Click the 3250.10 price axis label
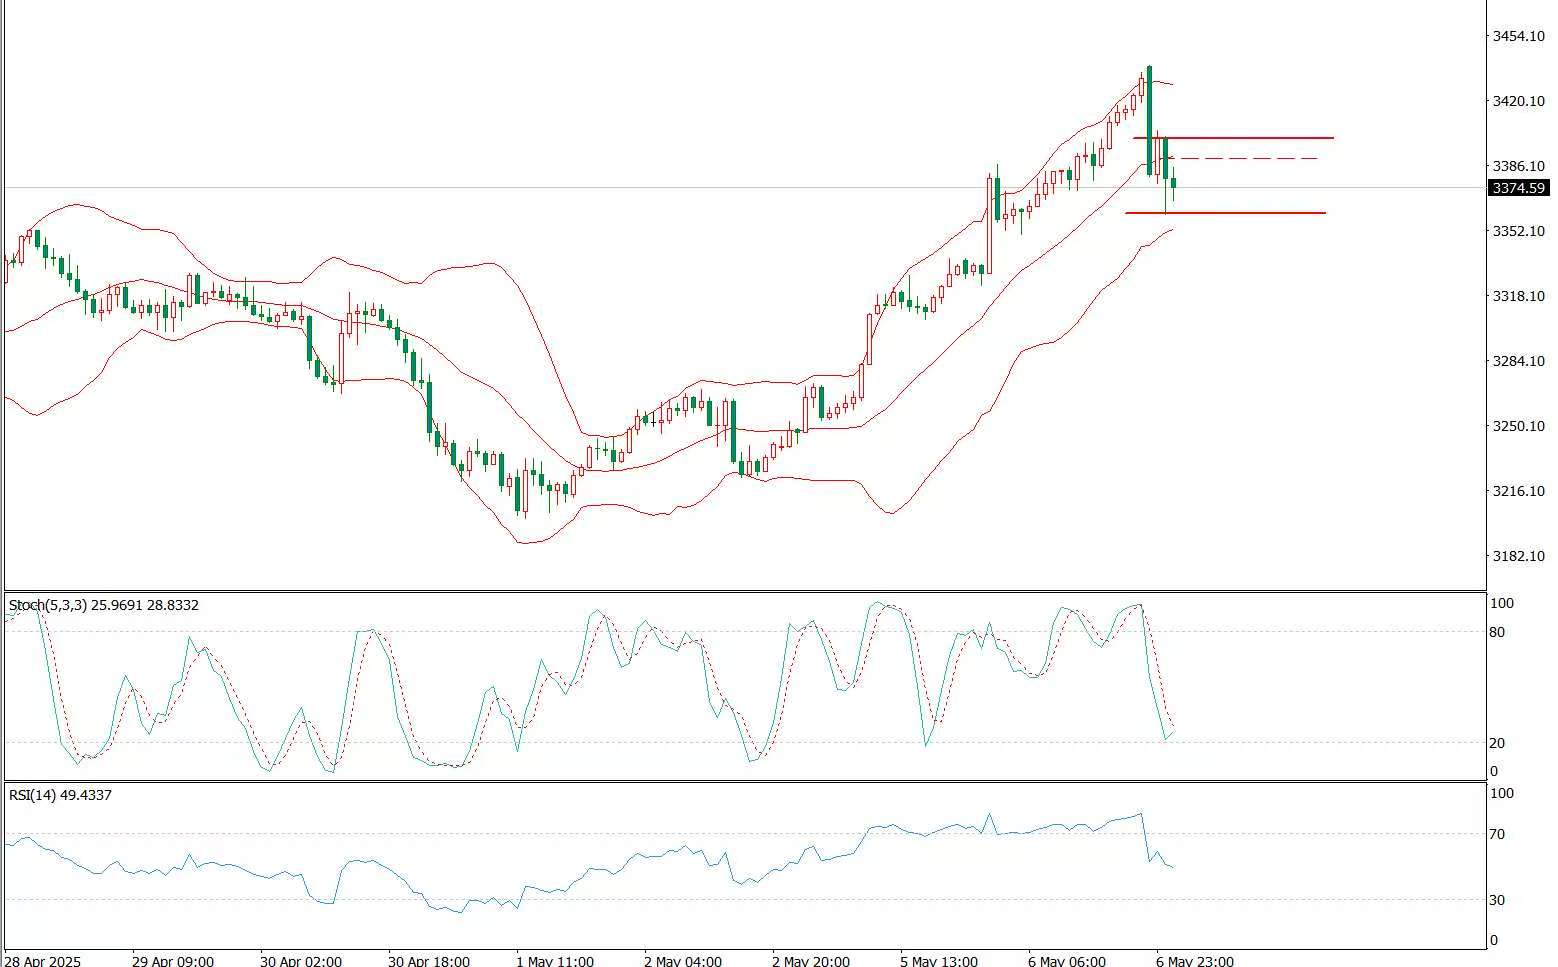Viewport: 1558px width, 967px height. tap(1518, 426)
